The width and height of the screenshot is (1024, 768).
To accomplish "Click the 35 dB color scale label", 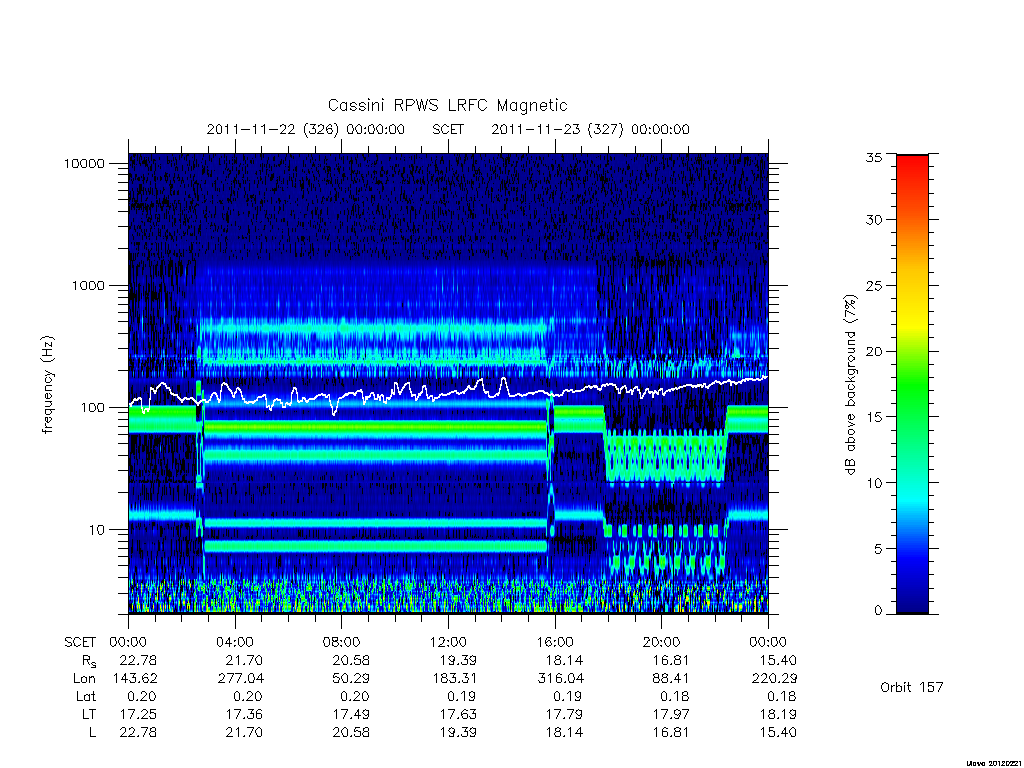I will coord(873,157).
